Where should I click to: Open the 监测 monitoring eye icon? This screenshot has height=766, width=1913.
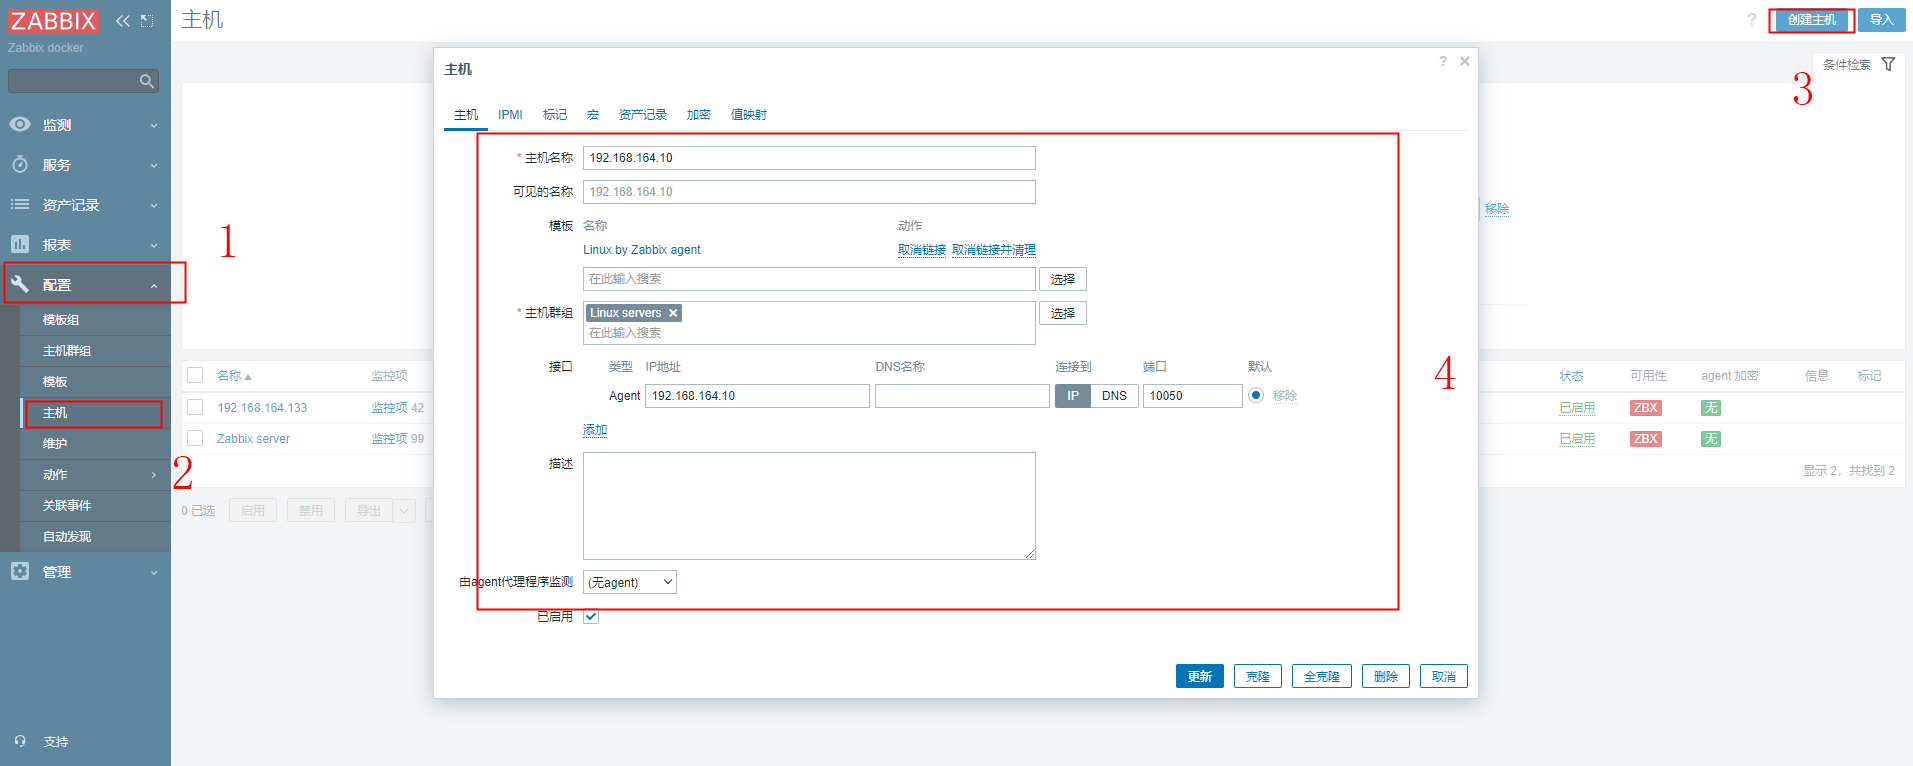click(x=20, y=125)
